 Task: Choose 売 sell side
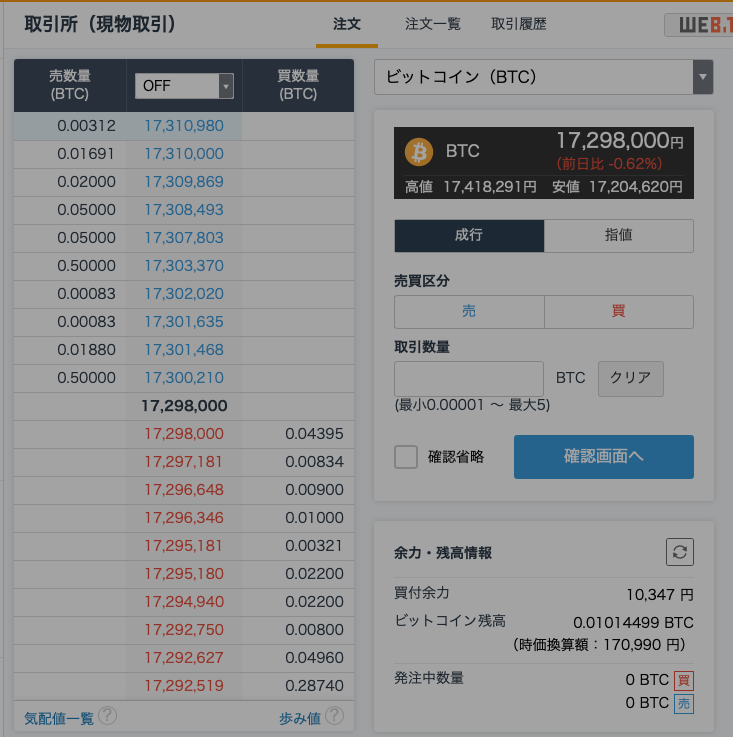[469, 312]
